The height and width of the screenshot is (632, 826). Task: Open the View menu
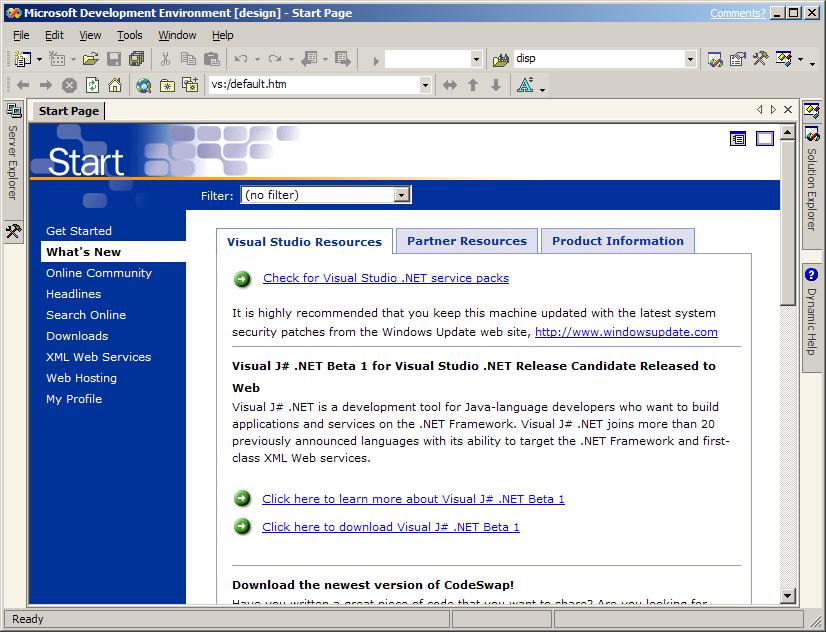(90, 35)
